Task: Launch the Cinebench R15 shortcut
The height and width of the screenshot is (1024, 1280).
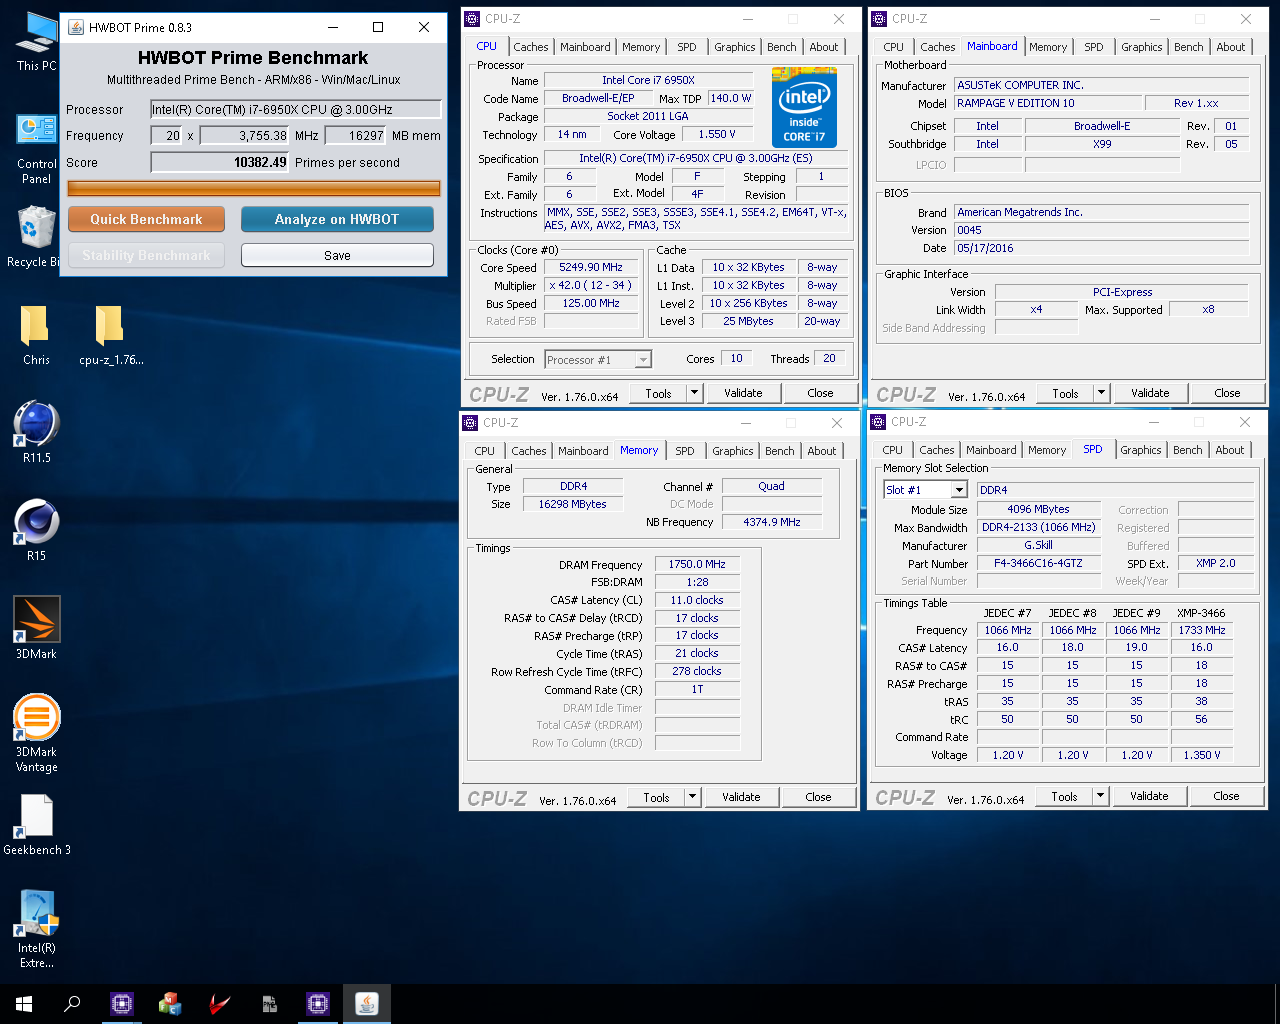Action: (x=36, y=530)
